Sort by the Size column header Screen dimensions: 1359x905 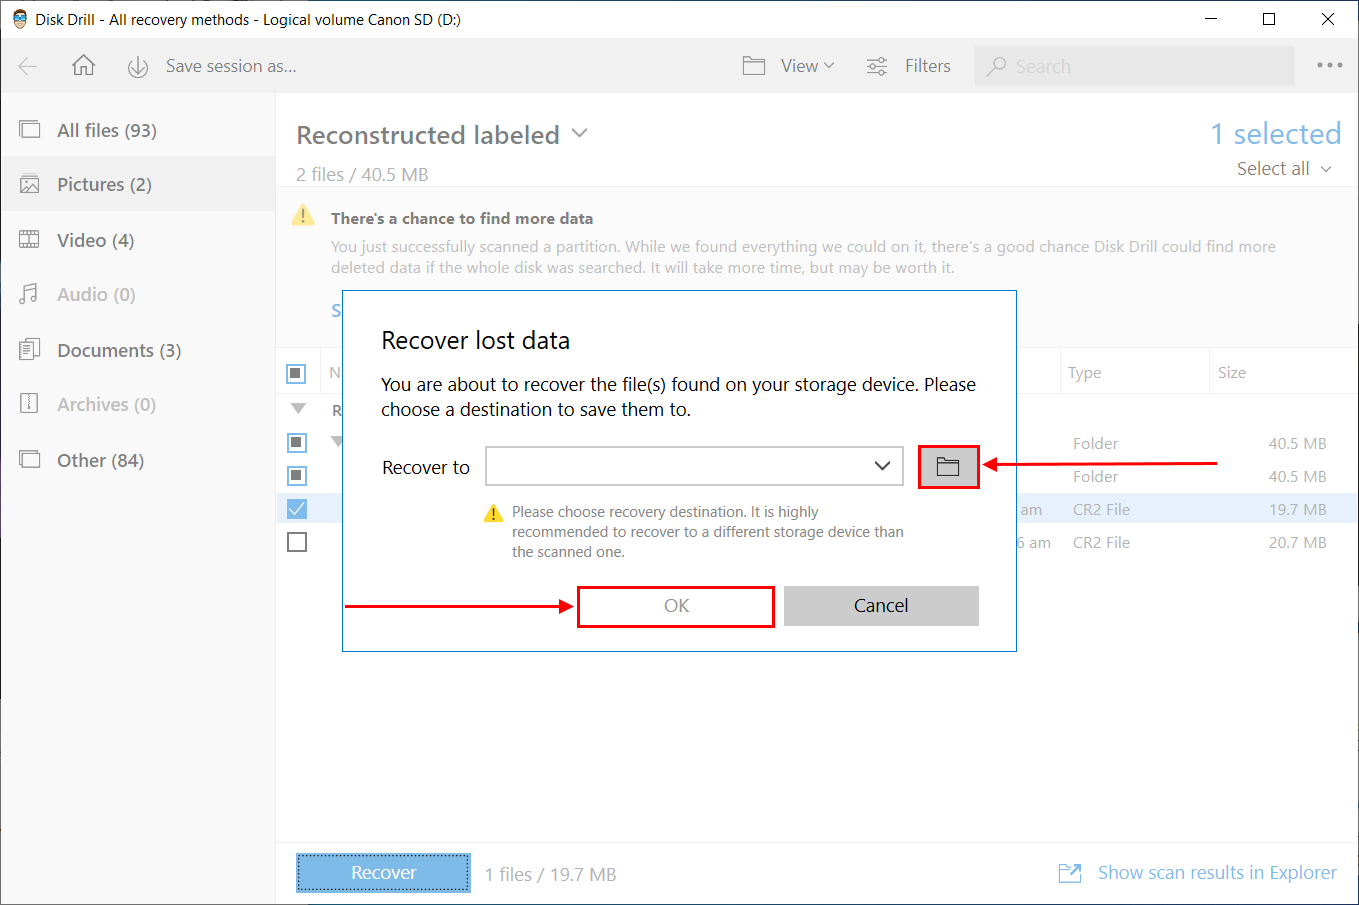(x=1232, y=373)
